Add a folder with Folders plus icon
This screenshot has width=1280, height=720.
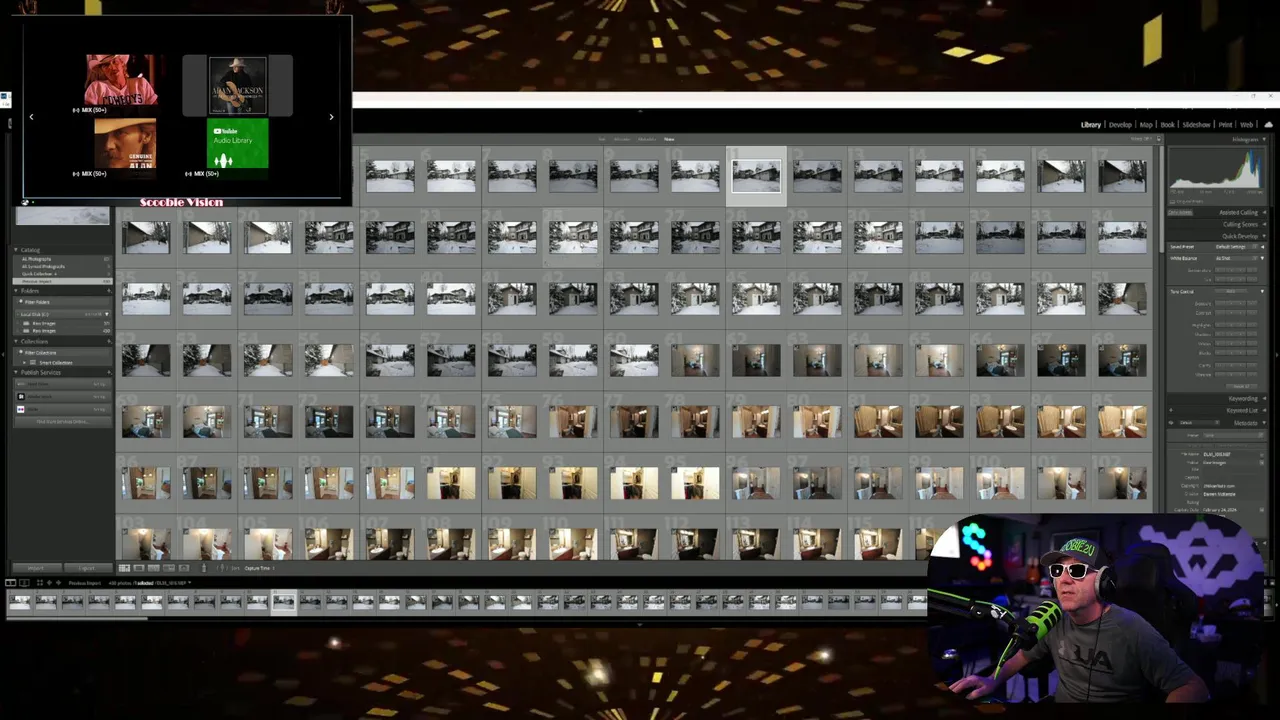pyautogui.click(x=108, y=291)
